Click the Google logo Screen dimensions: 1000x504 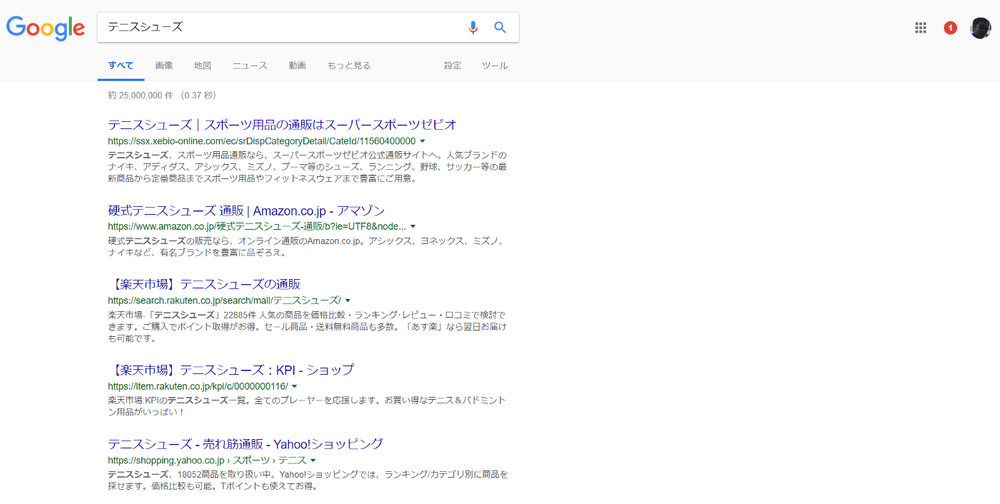point(45,28)
